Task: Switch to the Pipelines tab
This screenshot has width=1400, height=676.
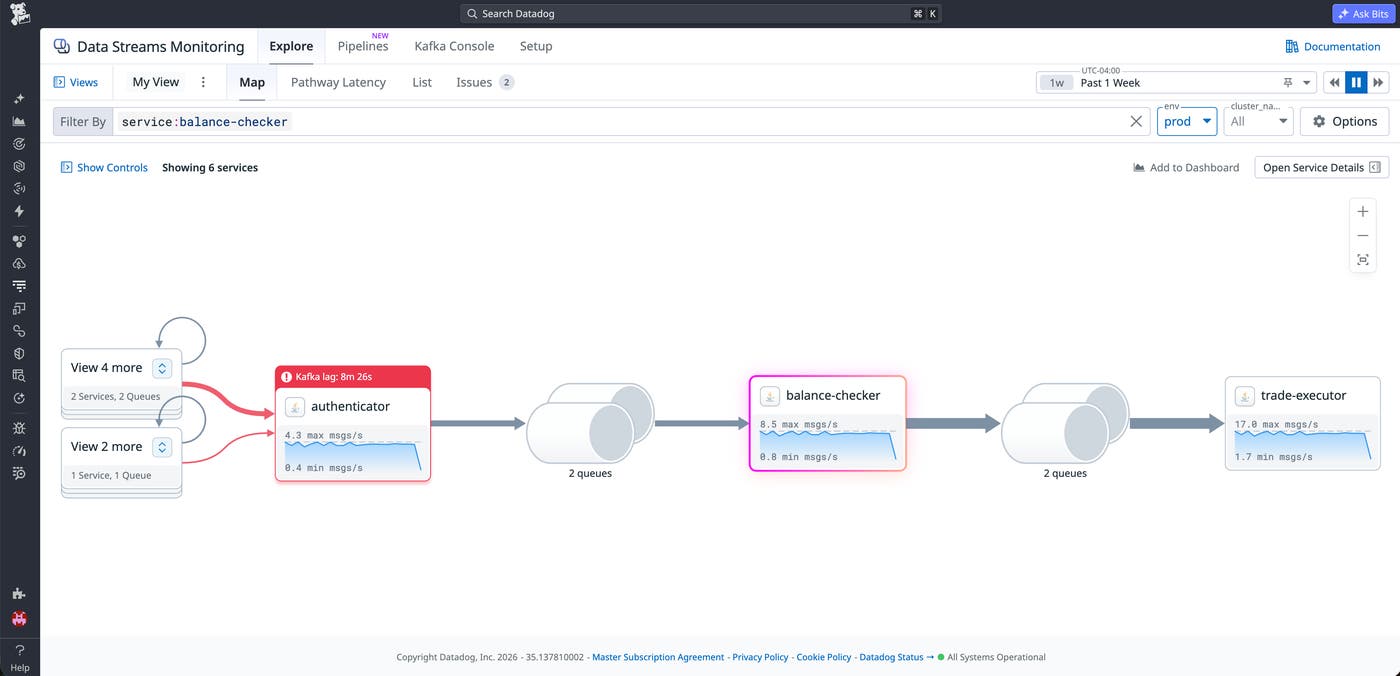Action: point(363,46)
